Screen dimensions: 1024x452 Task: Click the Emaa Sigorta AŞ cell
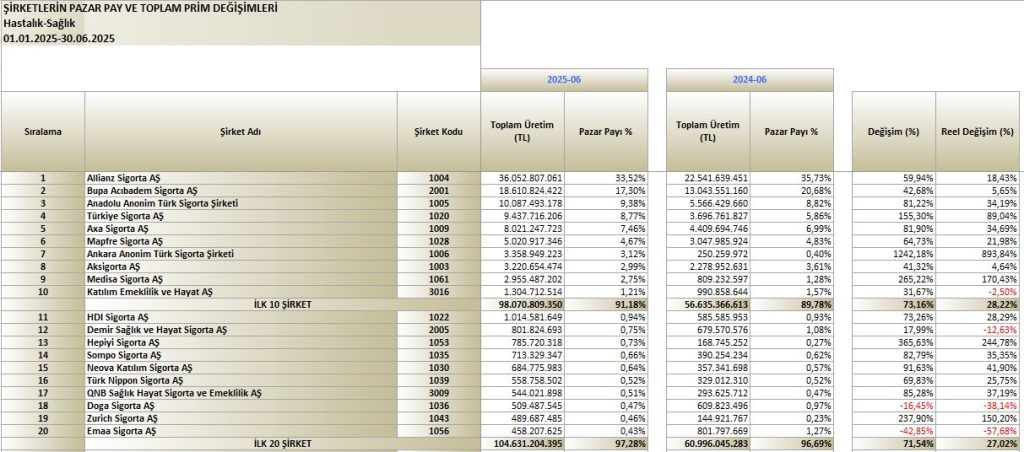[x=241, y=431]
